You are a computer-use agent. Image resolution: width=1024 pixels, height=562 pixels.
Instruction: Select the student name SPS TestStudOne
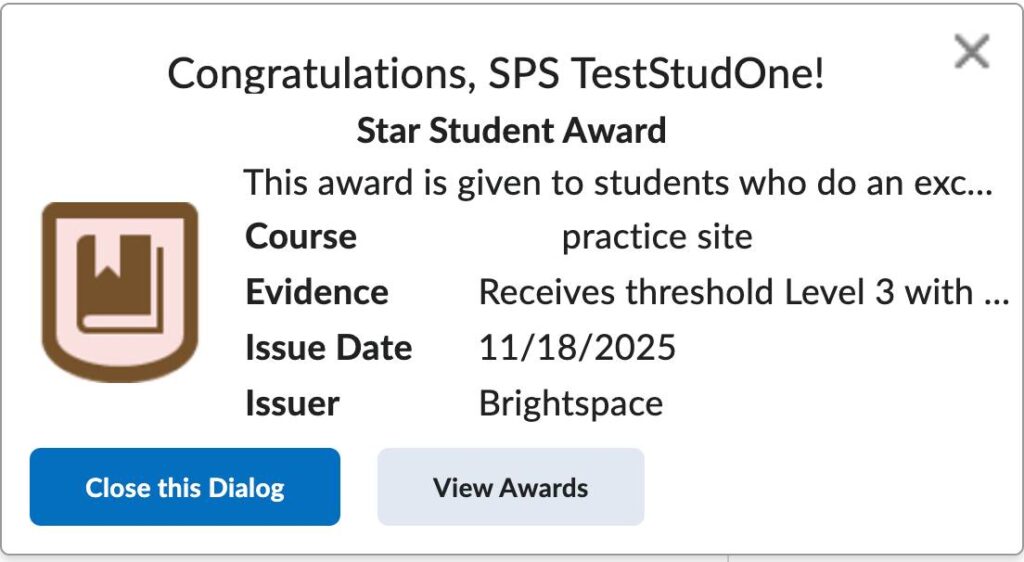click(x=656, y=74)
